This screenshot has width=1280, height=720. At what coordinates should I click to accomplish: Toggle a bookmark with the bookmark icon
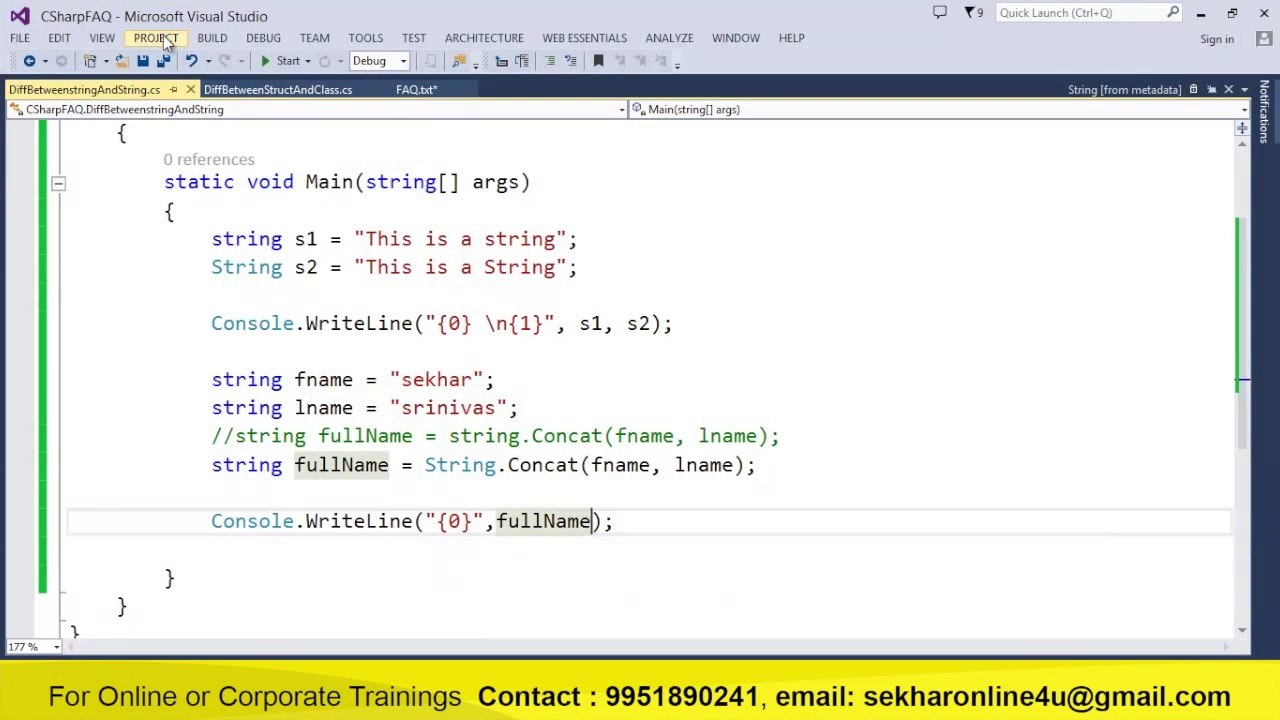pyautogui.click(x=598, y=61)
